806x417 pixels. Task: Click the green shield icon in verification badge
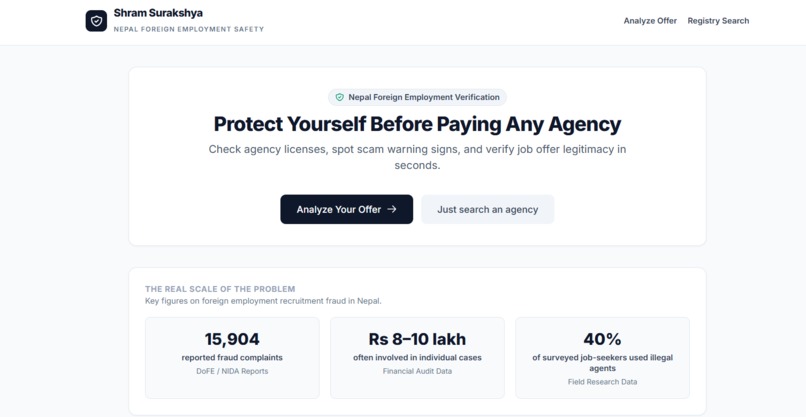[x=339, y=97]
